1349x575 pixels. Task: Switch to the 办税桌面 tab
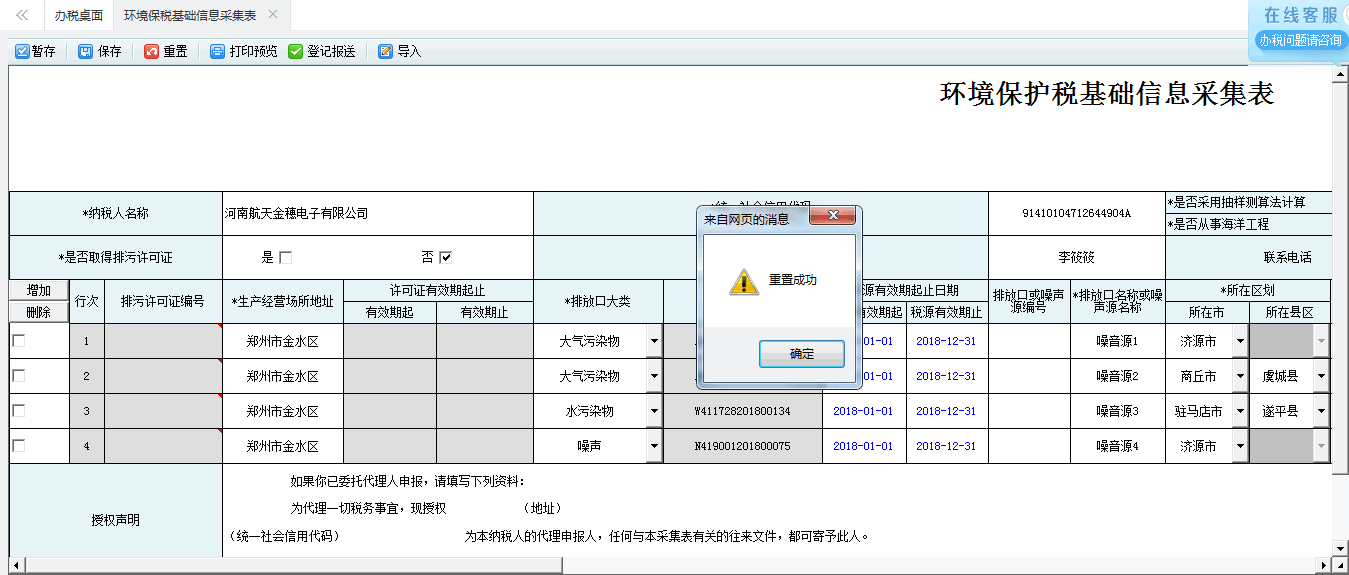(79, 16)
